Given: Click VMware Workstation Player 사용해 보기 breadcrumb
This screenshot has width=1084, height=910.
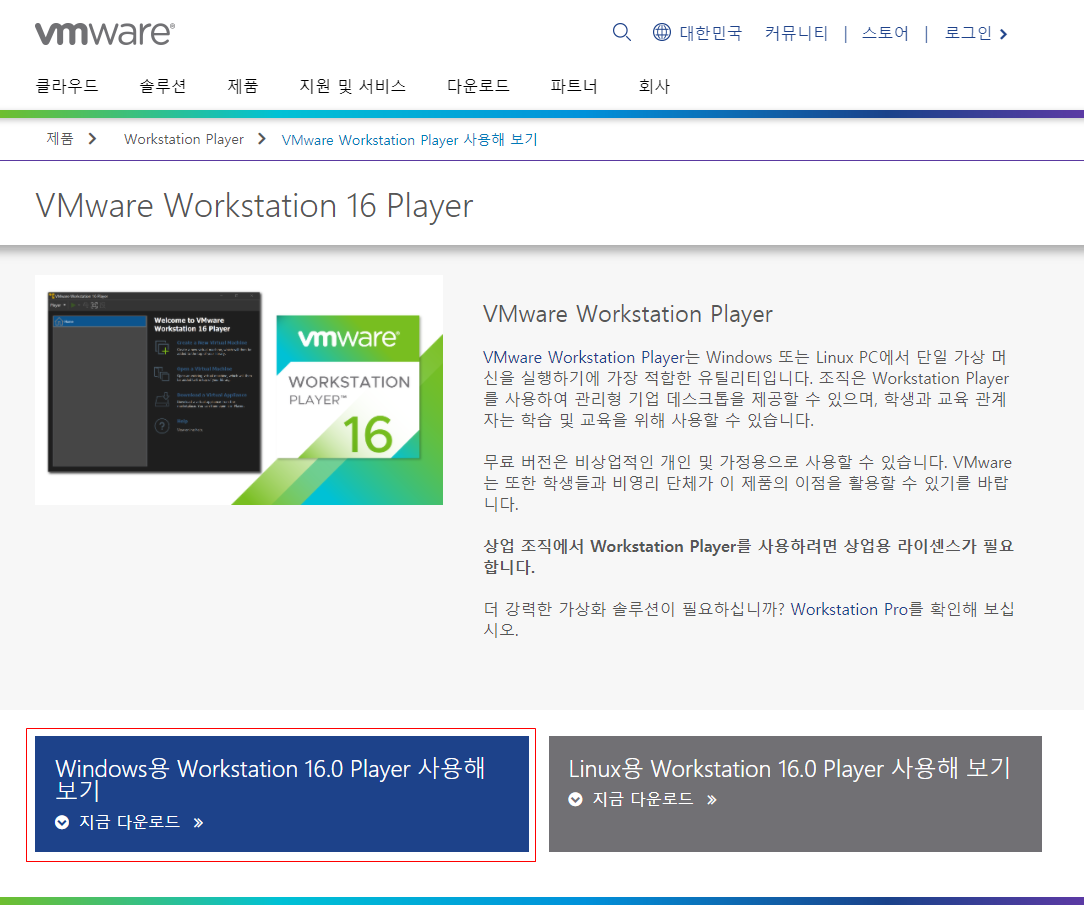Looking at the screenshot, I should pos(409,140).
